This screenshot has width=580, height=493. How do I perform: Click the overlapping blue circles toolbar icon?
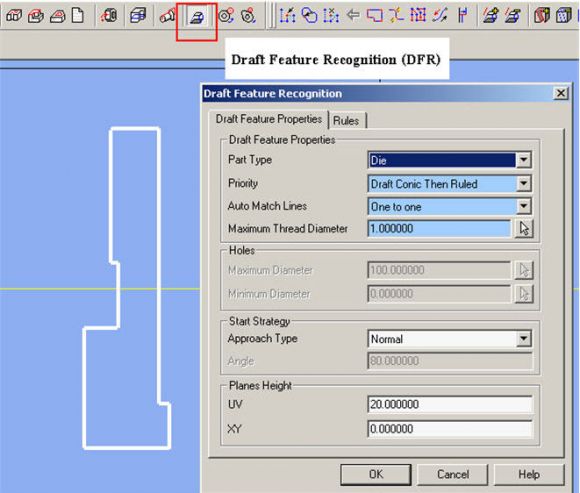click(309, 16)
